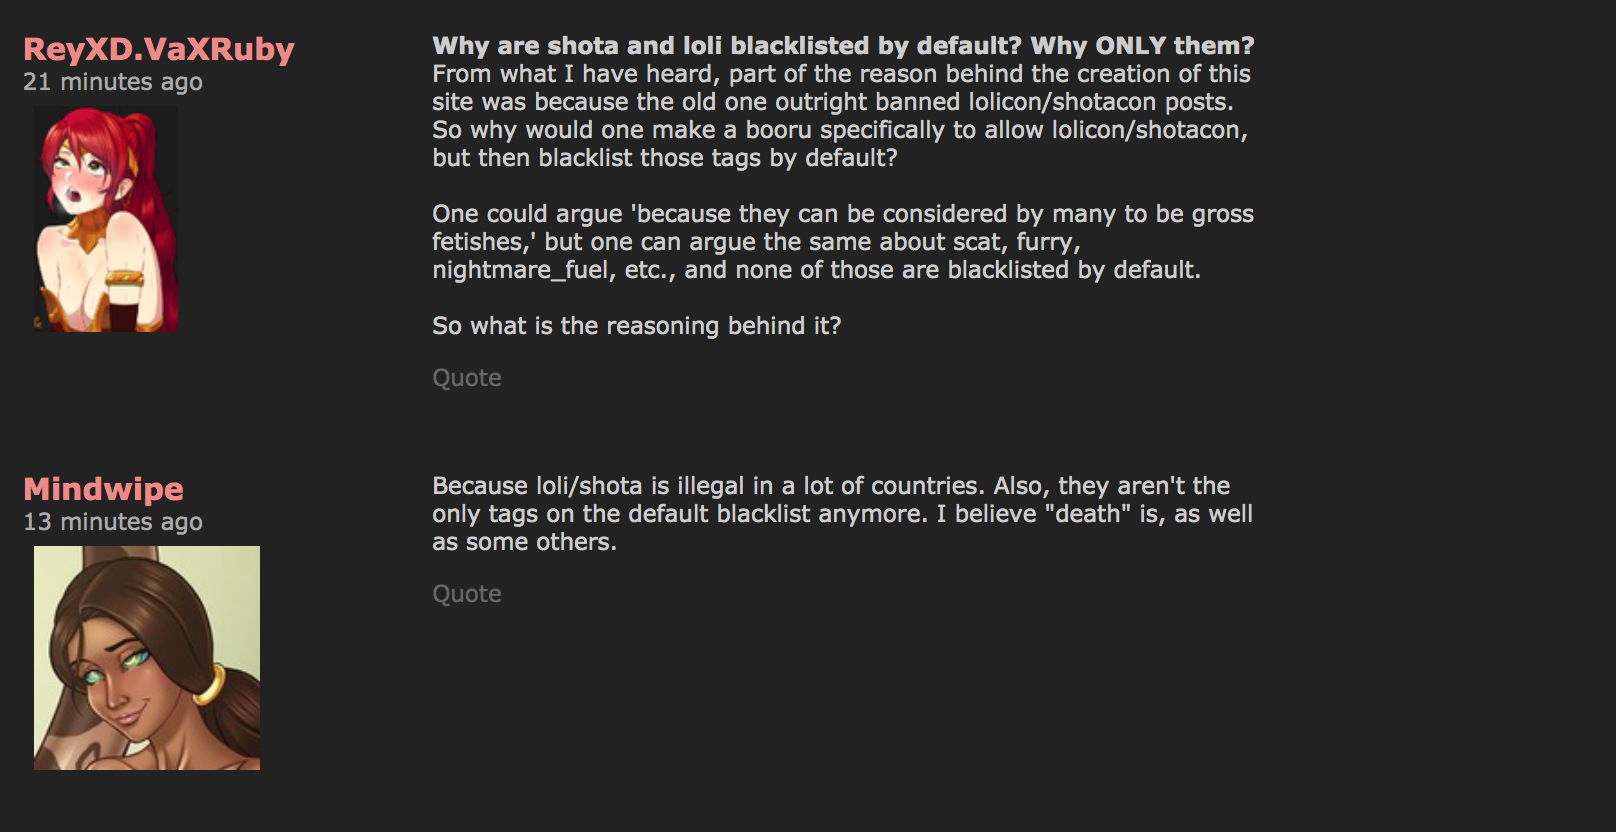Click the "Why ONLY them?" heading text
Screen dimensions: 1616x832
click(x=1142, y=46)
